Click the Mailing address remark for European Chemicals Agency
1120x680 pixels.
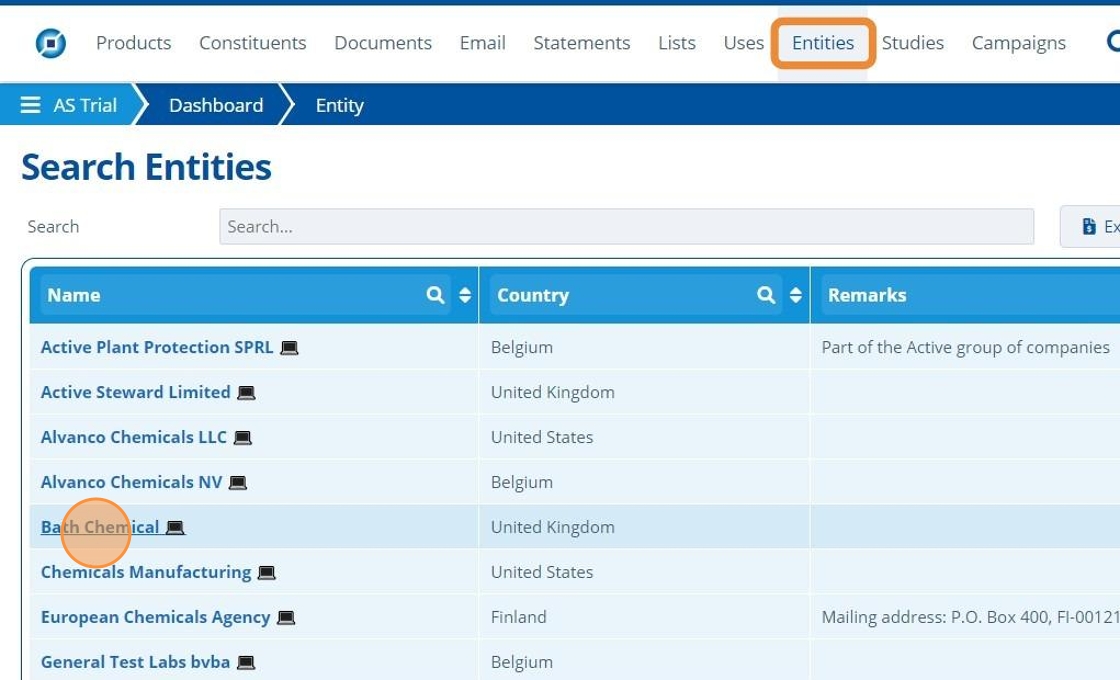click(x=970, y=617)
